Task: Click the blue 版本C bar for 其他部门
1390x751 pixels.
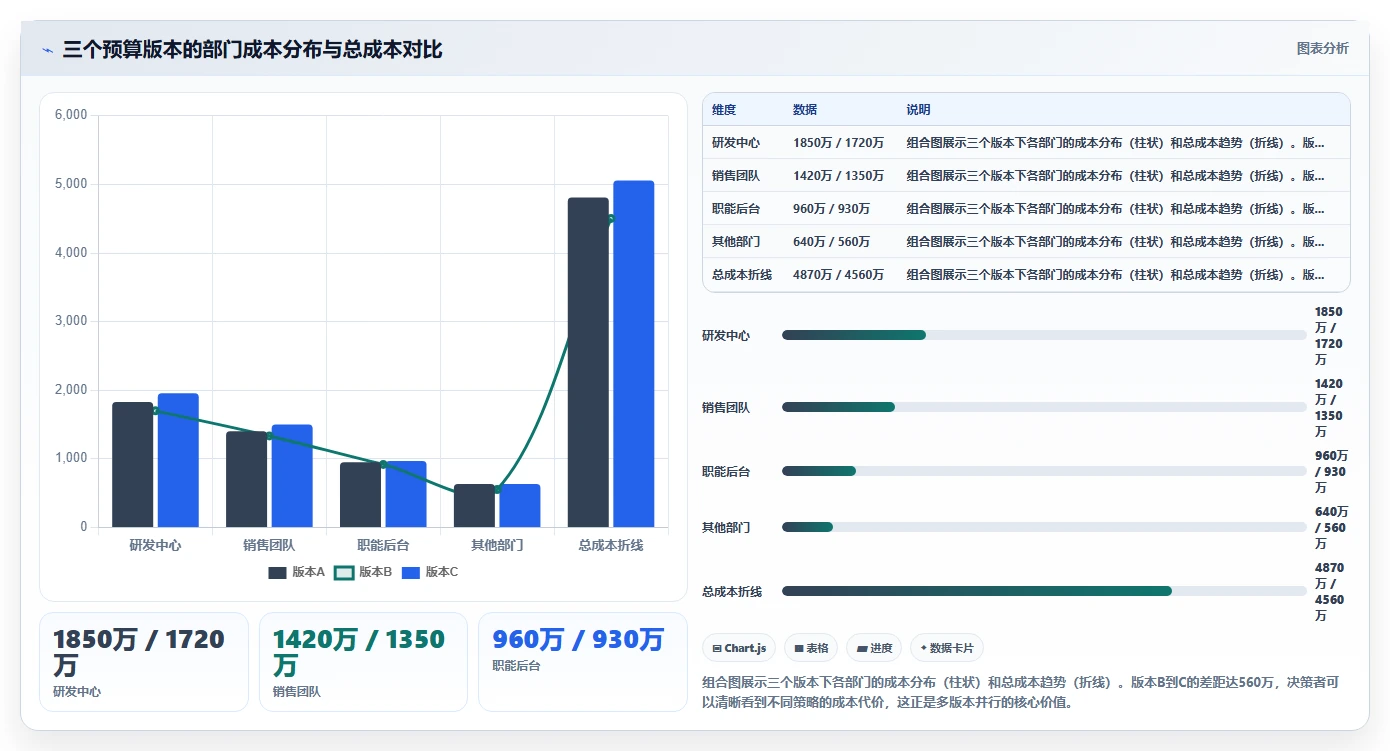Action: tap(520, 506)
